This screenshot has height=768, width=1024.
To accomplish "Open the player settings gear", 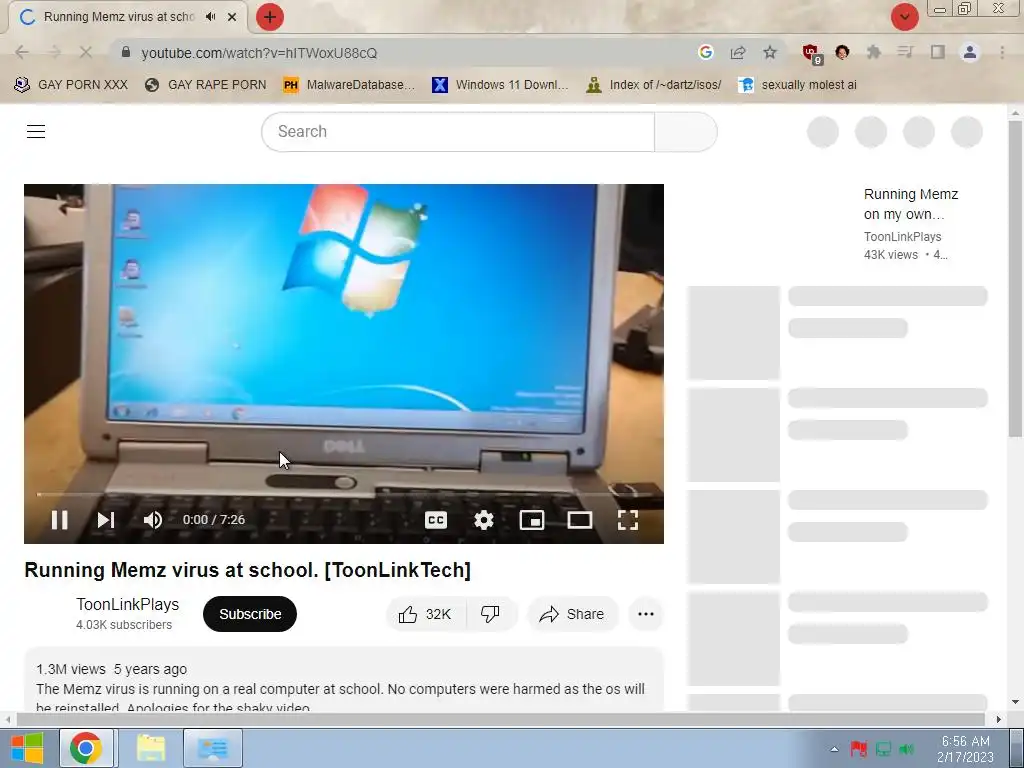I will click(x=484, y=520).
